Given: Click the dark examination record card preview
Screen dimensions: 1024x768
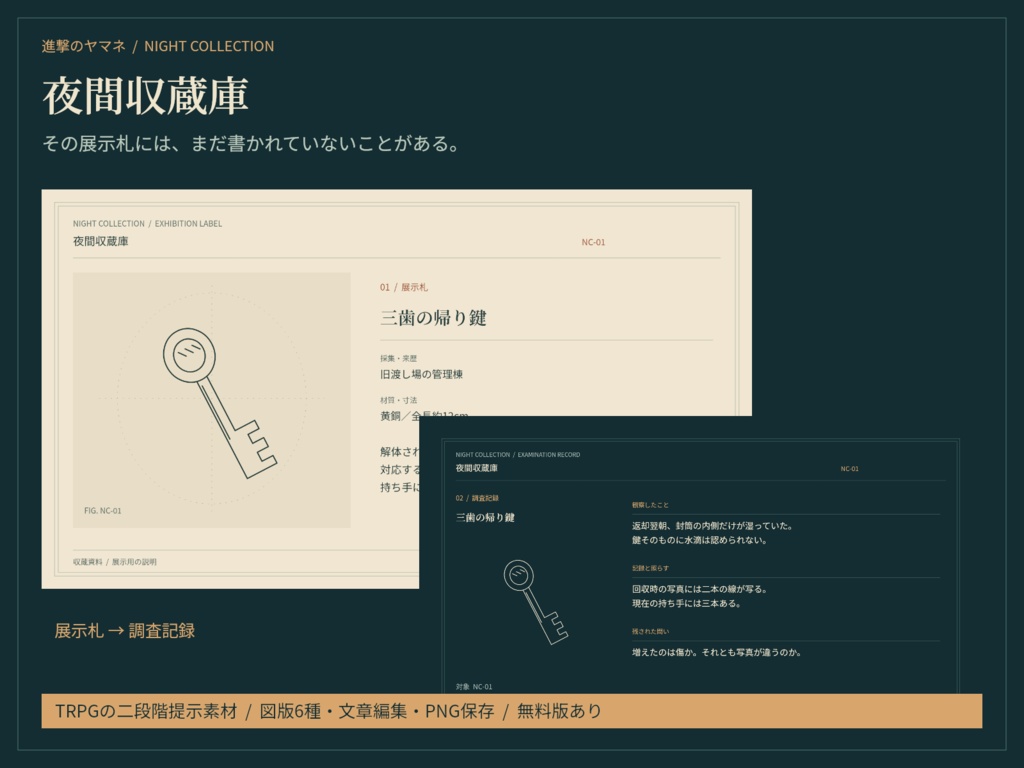Looking at the screenshot, I should 700,555.
